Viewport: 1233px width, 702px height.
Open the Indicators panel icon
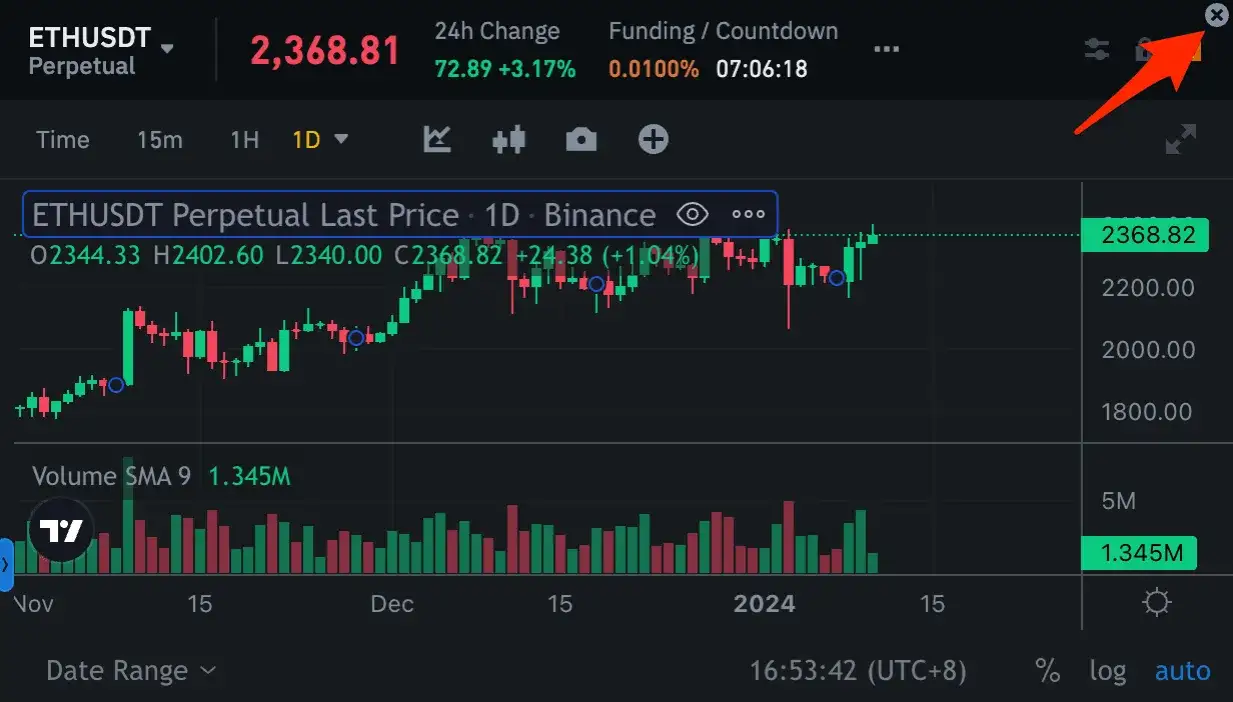pos(437,139)
